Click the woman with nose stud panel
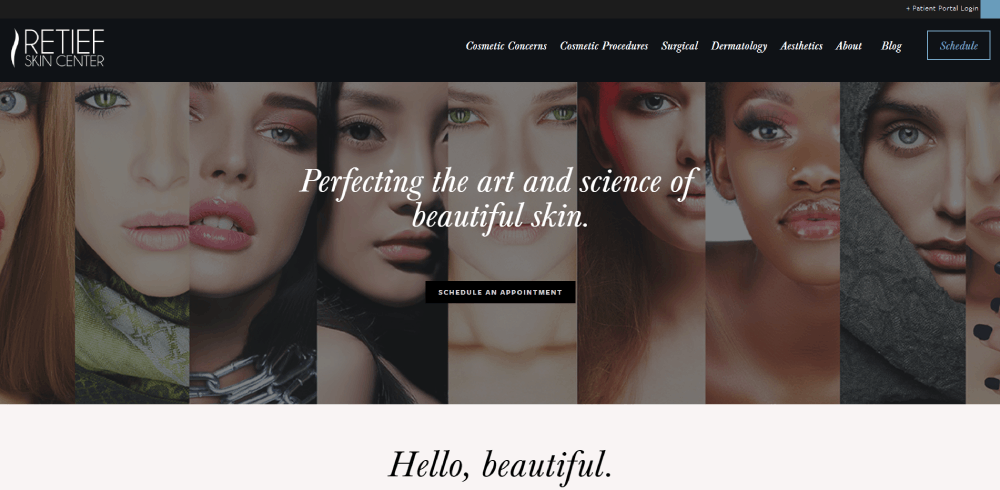 (772, 242)
